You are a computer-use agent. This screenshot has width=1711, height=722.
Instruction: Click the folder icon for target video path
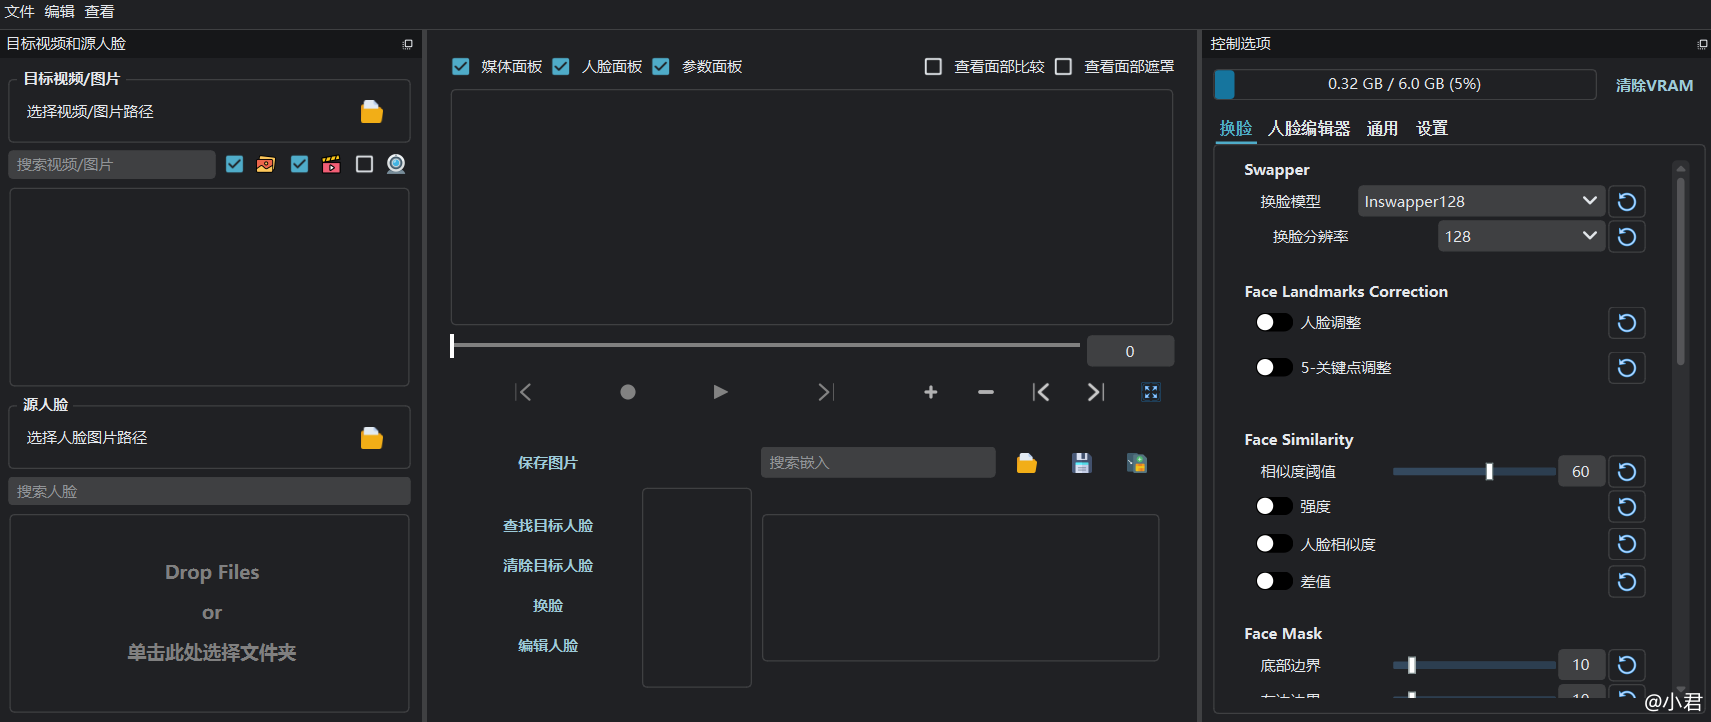[371, 112]
